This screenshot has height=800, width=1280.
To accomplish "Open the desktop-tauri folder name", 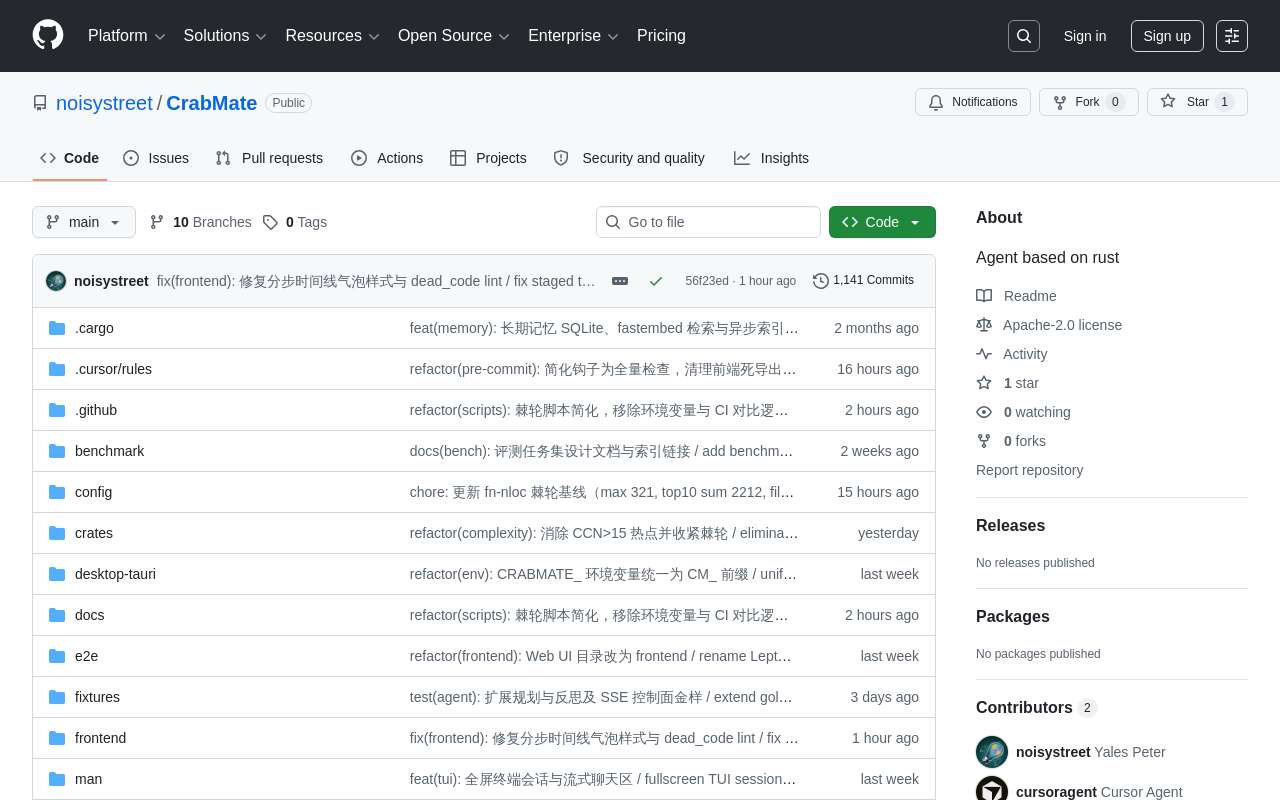I will (x=115, y=574).
